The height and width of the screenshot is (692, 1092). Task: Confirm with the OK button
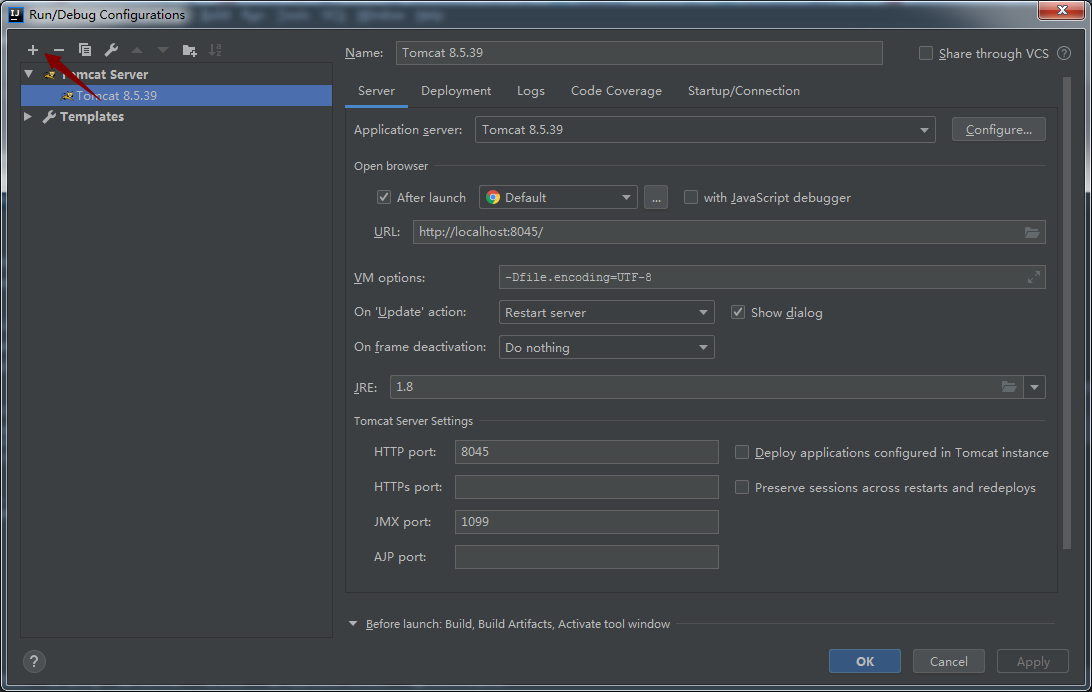click(x=865, y=661)
